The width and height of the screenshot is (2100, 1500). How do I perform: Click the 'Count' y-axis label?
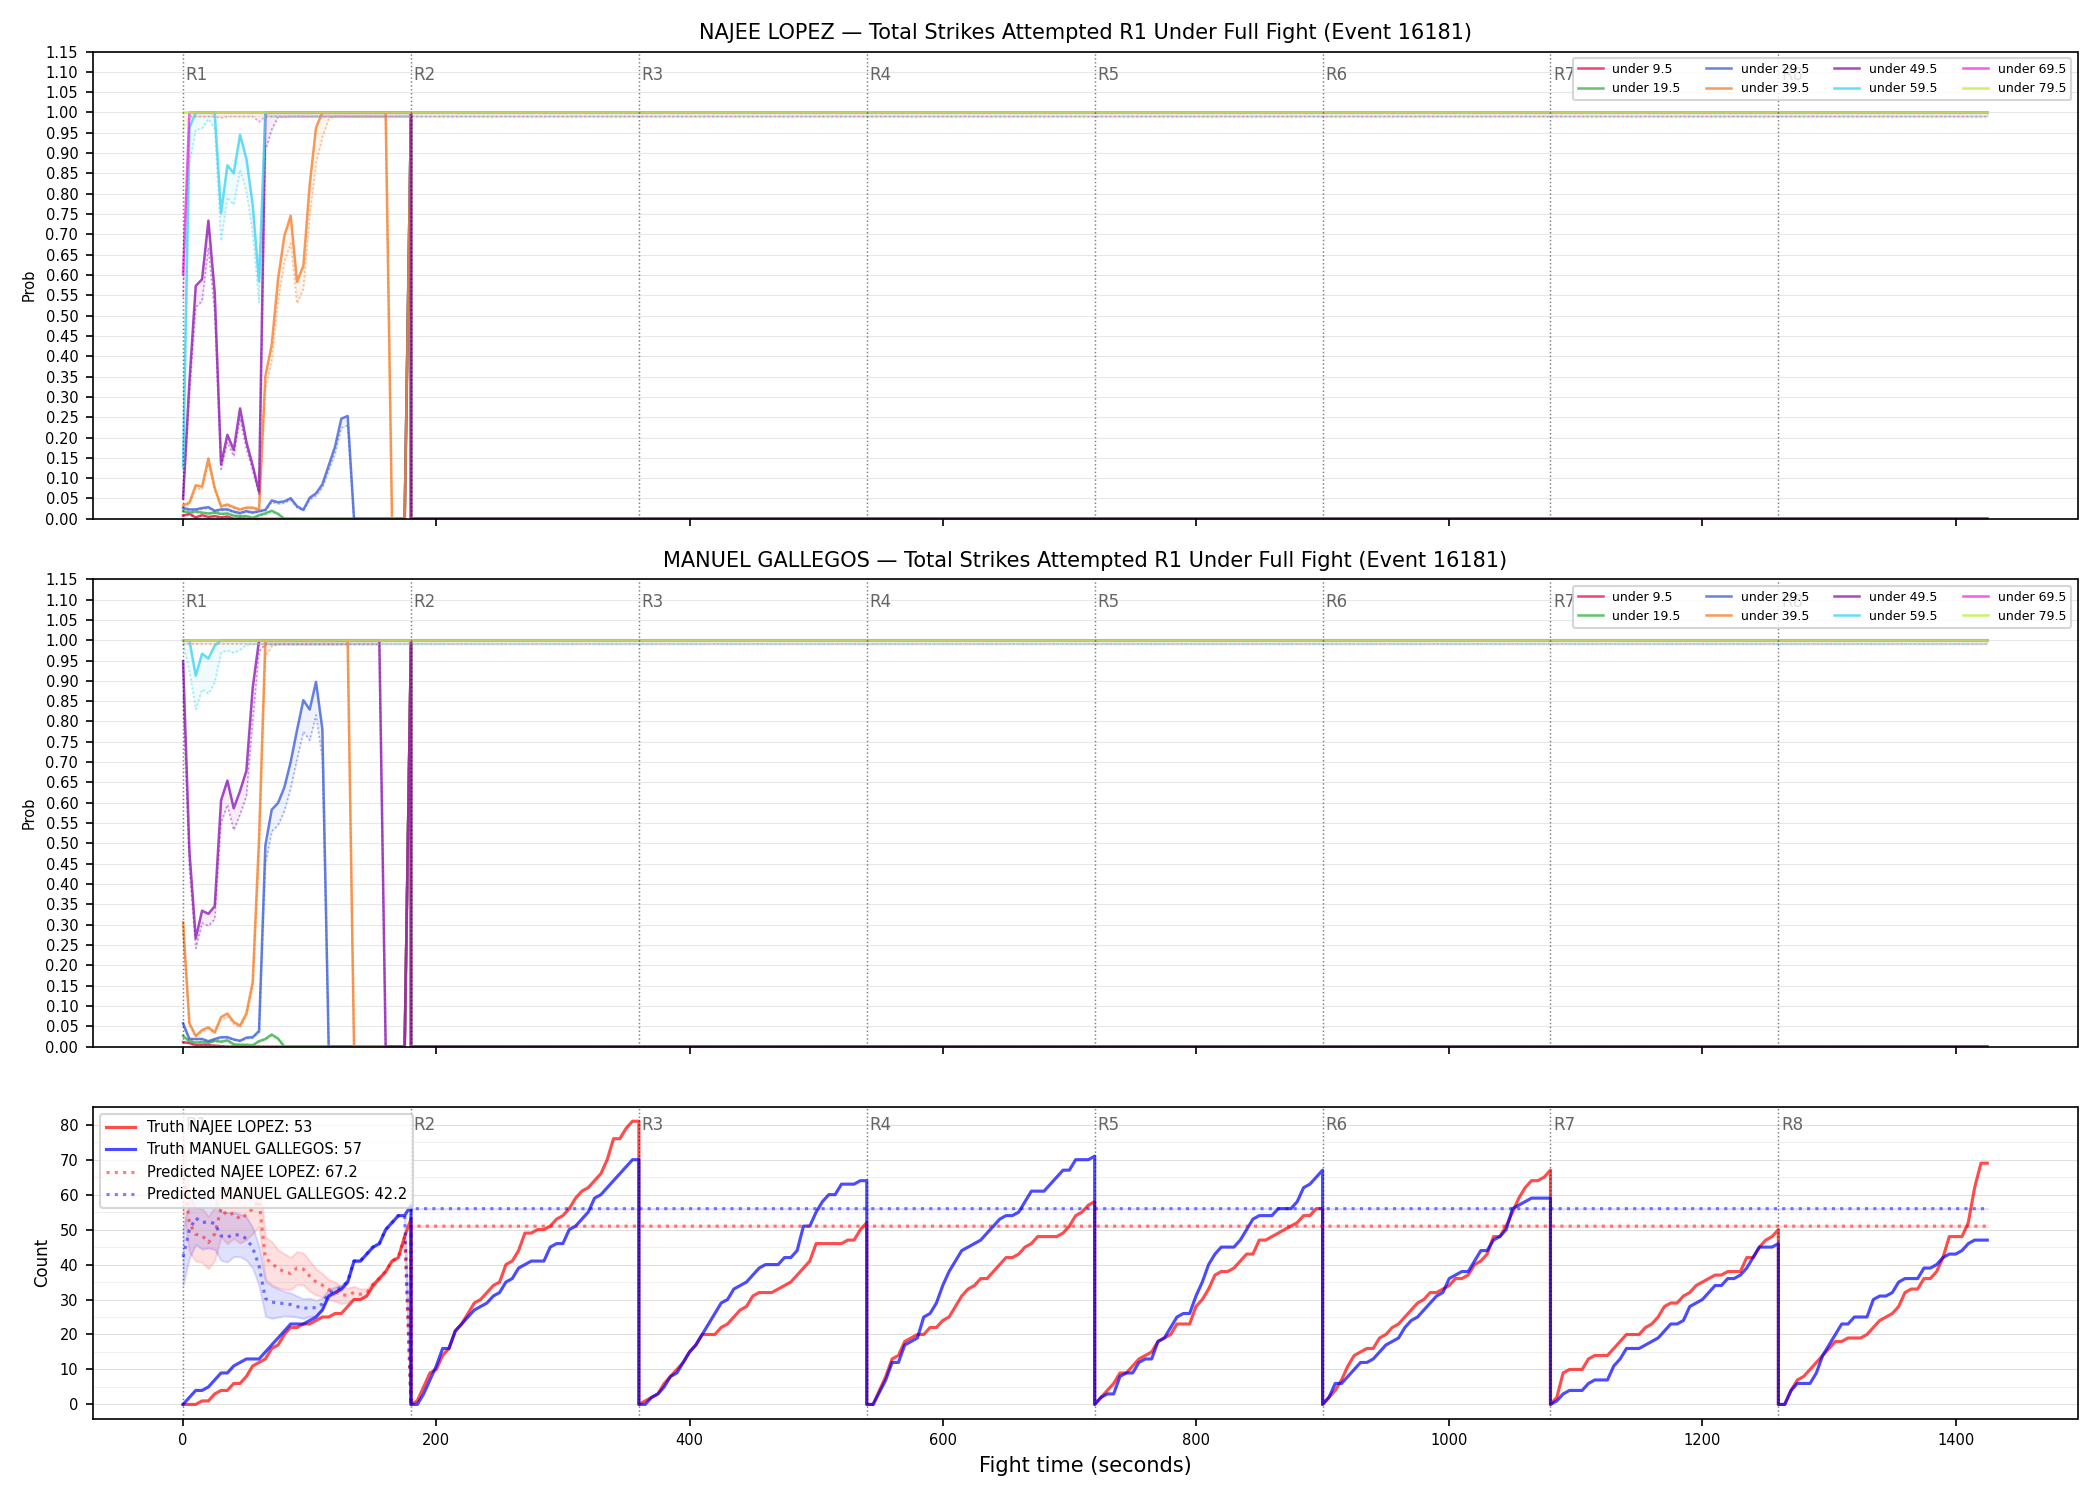(x=41, y=1263)
